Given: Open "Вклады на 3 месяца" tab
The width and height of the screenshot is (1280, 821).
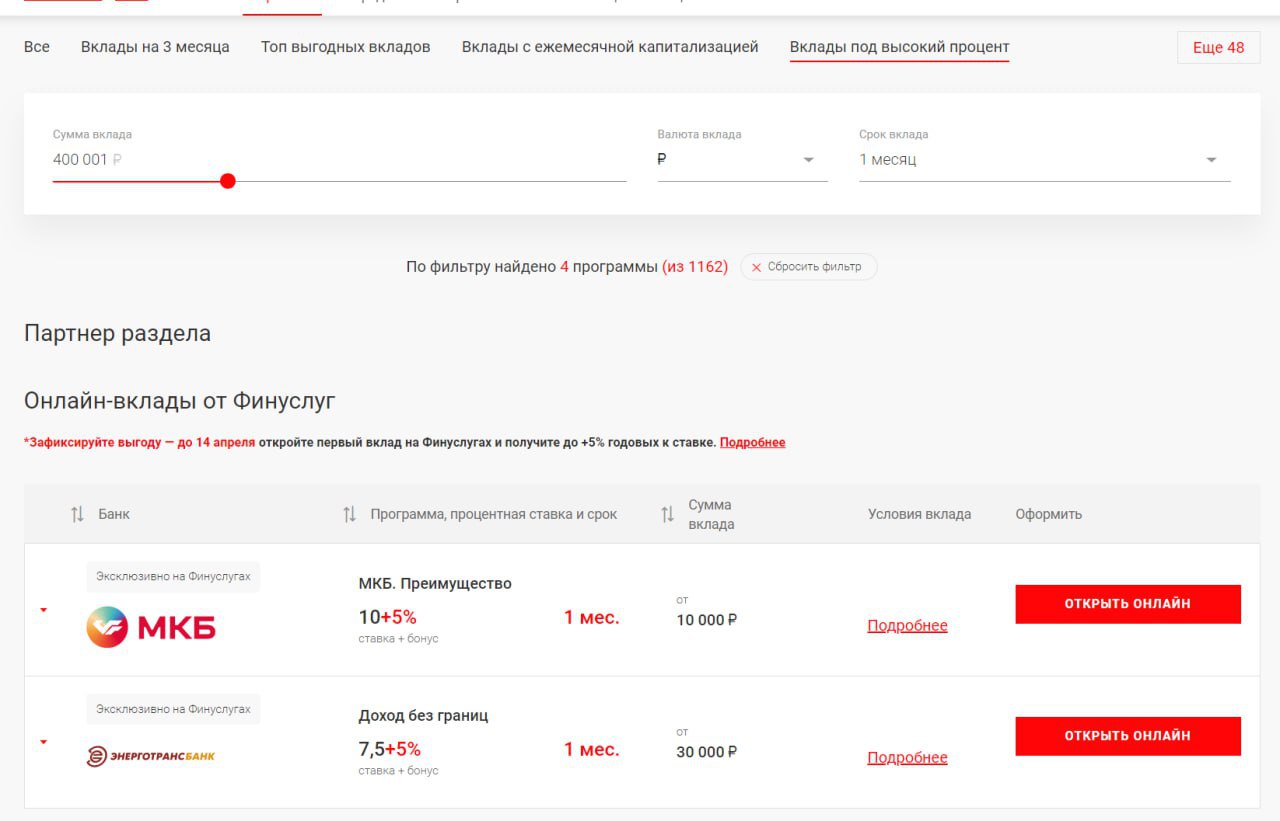Looking at the screenshot, I should [x=155, y=47].
